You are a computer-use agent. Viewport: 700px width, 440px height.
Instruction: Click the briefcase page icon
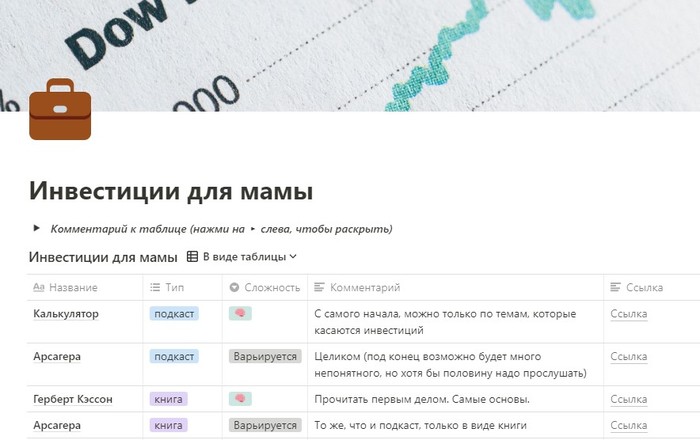(x=60, y=109)
